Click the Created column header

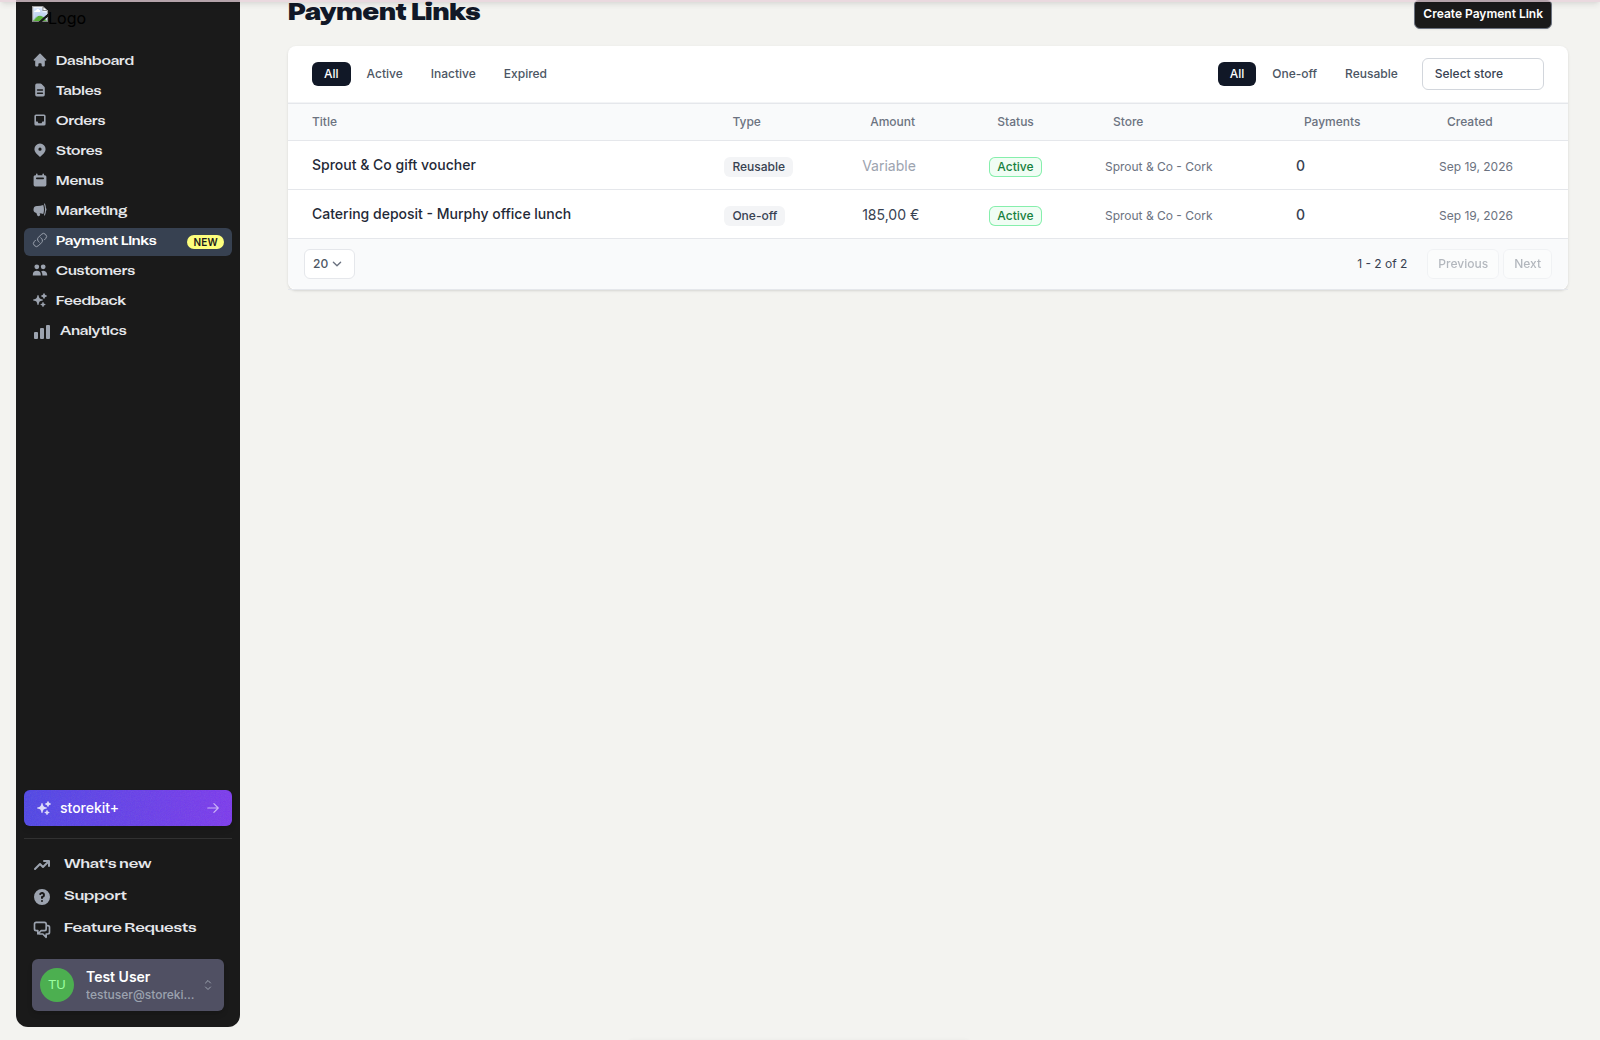click(1469, 122)
